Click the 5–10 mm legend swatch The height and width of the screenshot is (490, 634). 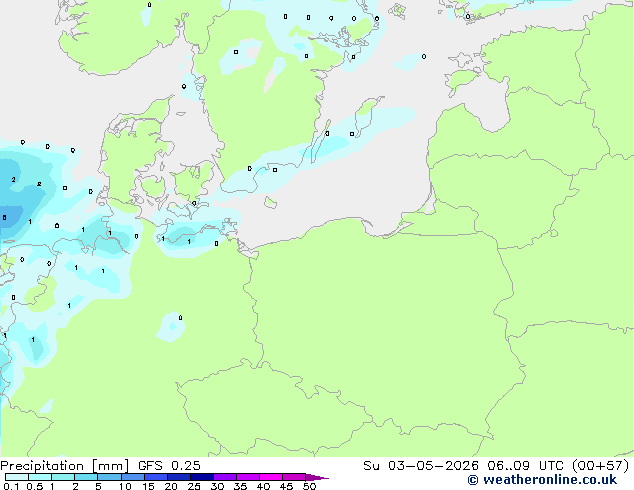click(109, 477)
